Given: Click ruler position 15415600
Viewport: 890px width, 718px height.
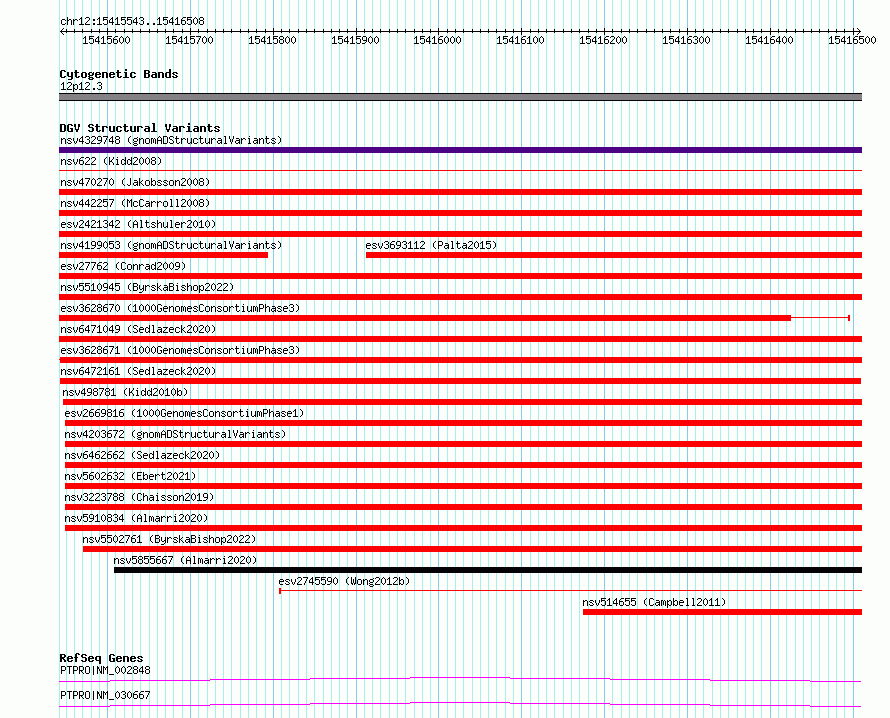Looking at the screenshot, I should click(106, 40).
